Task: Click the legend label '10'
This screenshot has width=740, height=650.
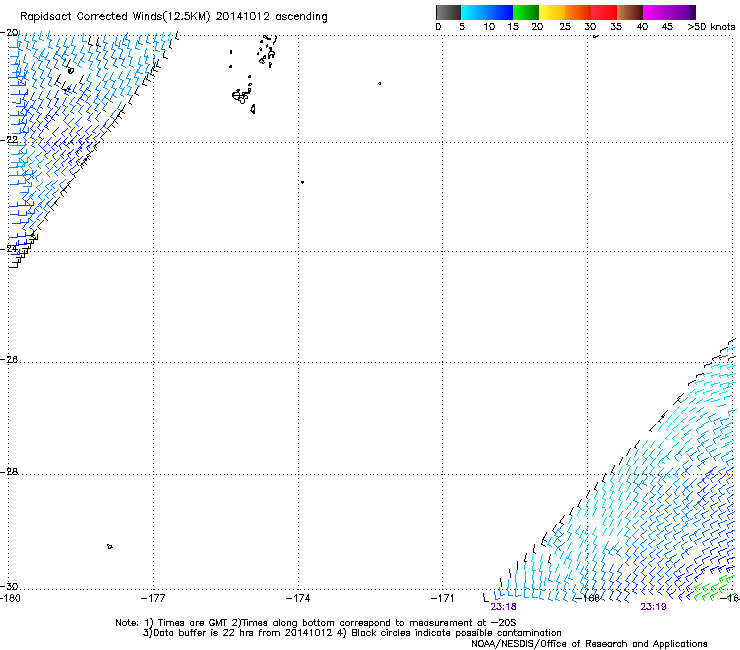Action: [x=489, y=27]
